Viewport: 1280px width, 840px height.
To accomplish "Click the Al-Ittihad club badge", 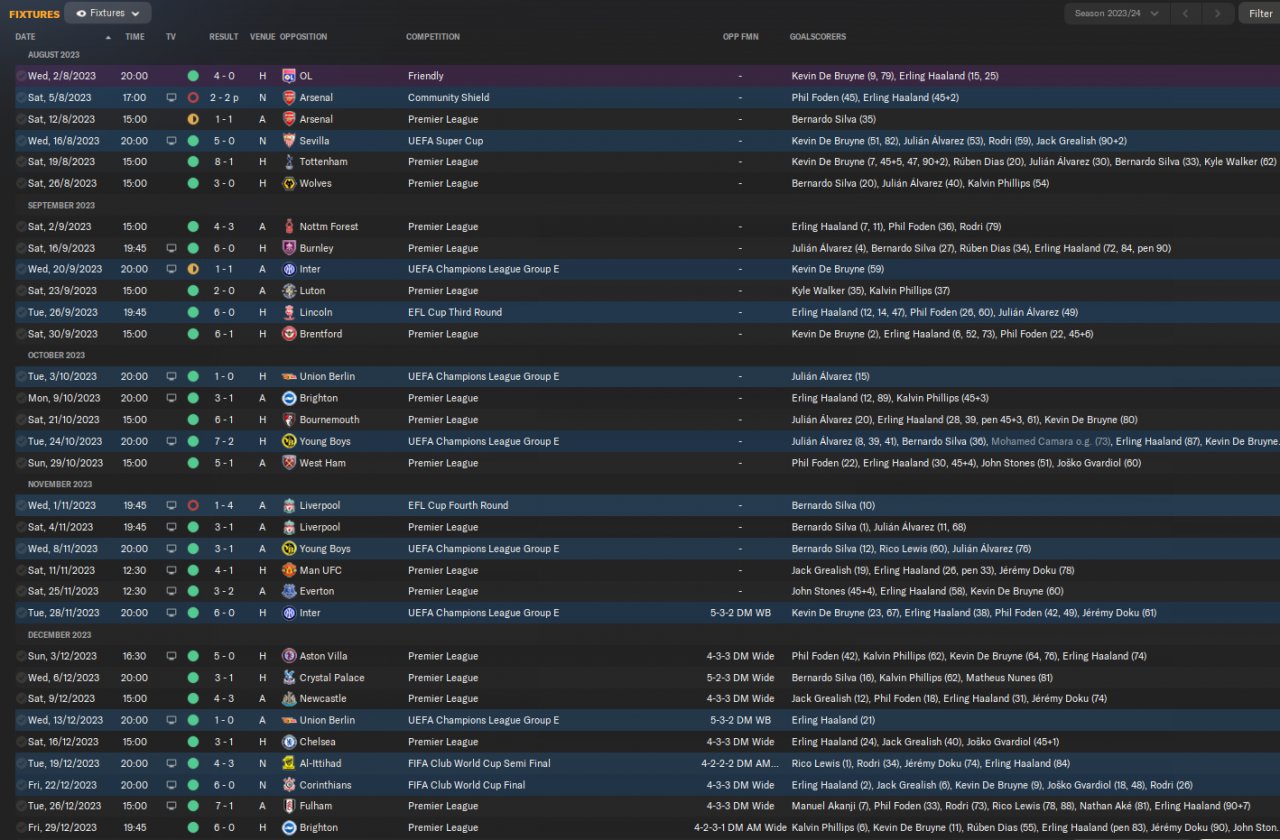I will coord(289,763).
